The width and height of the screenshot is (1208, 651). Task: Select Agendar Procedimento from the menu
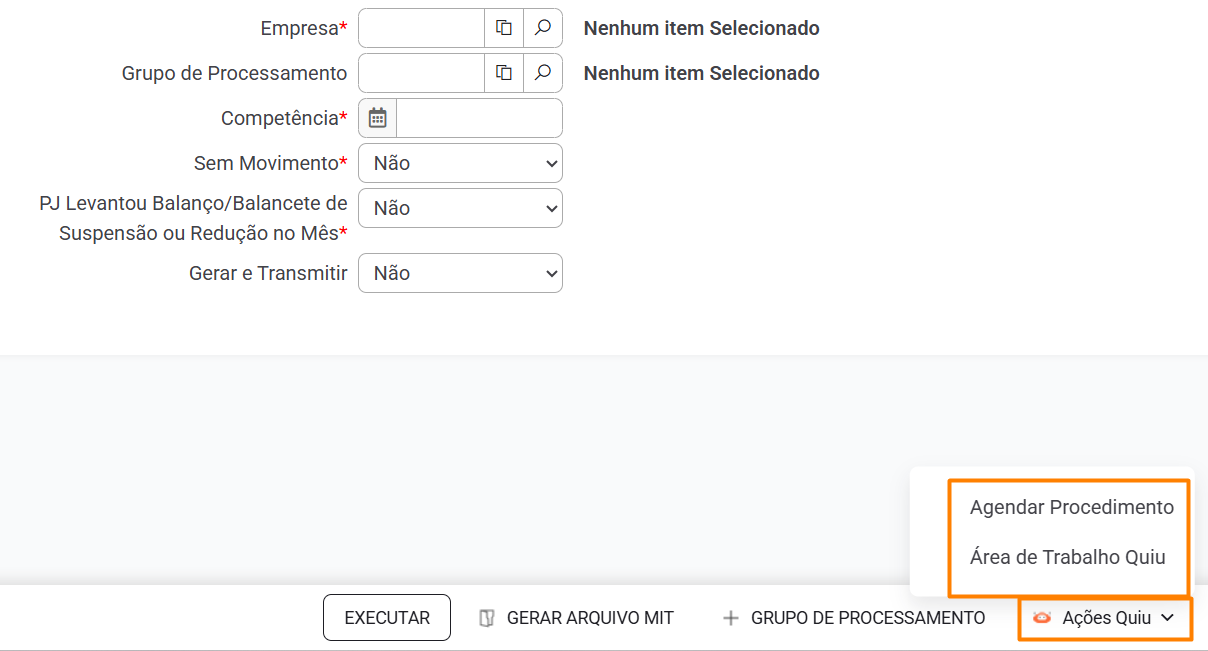tap(1071, 507)
